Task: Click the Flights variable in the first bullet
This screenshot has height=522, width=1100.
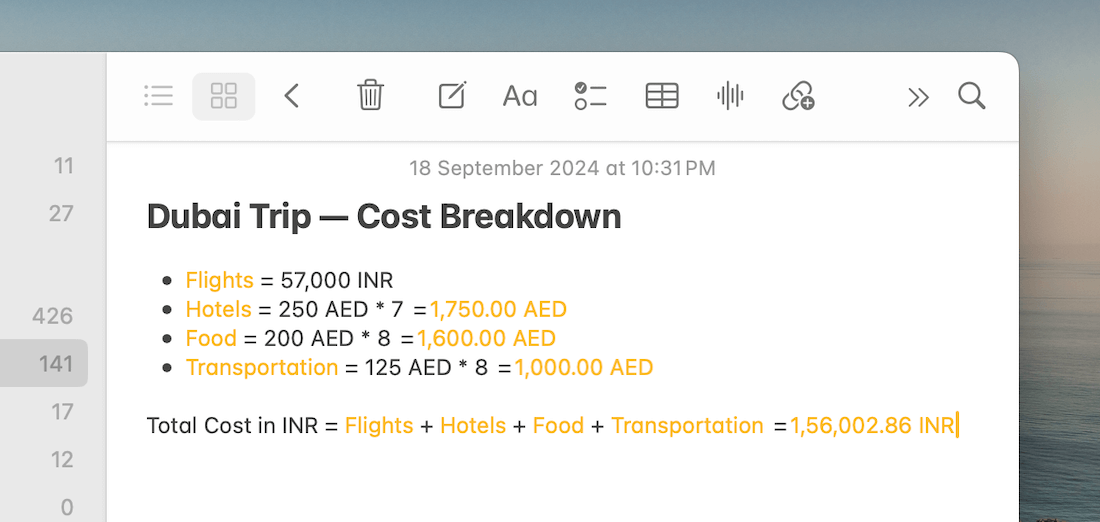Action: click(219, 280)
